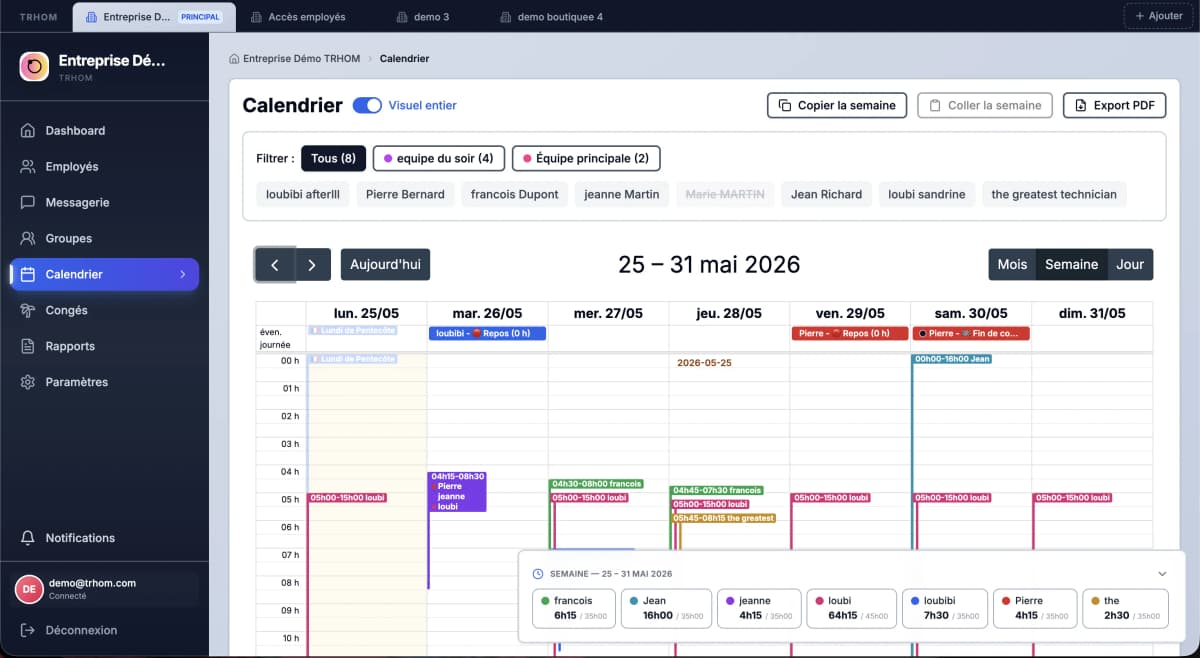
Task: Switch to Semaine view
Action: pos(1072,265)
